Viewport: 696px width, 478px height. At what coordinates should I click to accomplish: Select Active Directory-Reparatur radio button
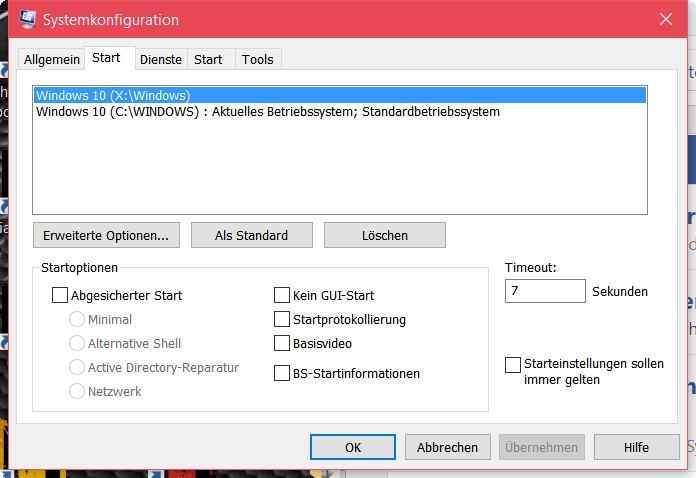tap(77, 367)
